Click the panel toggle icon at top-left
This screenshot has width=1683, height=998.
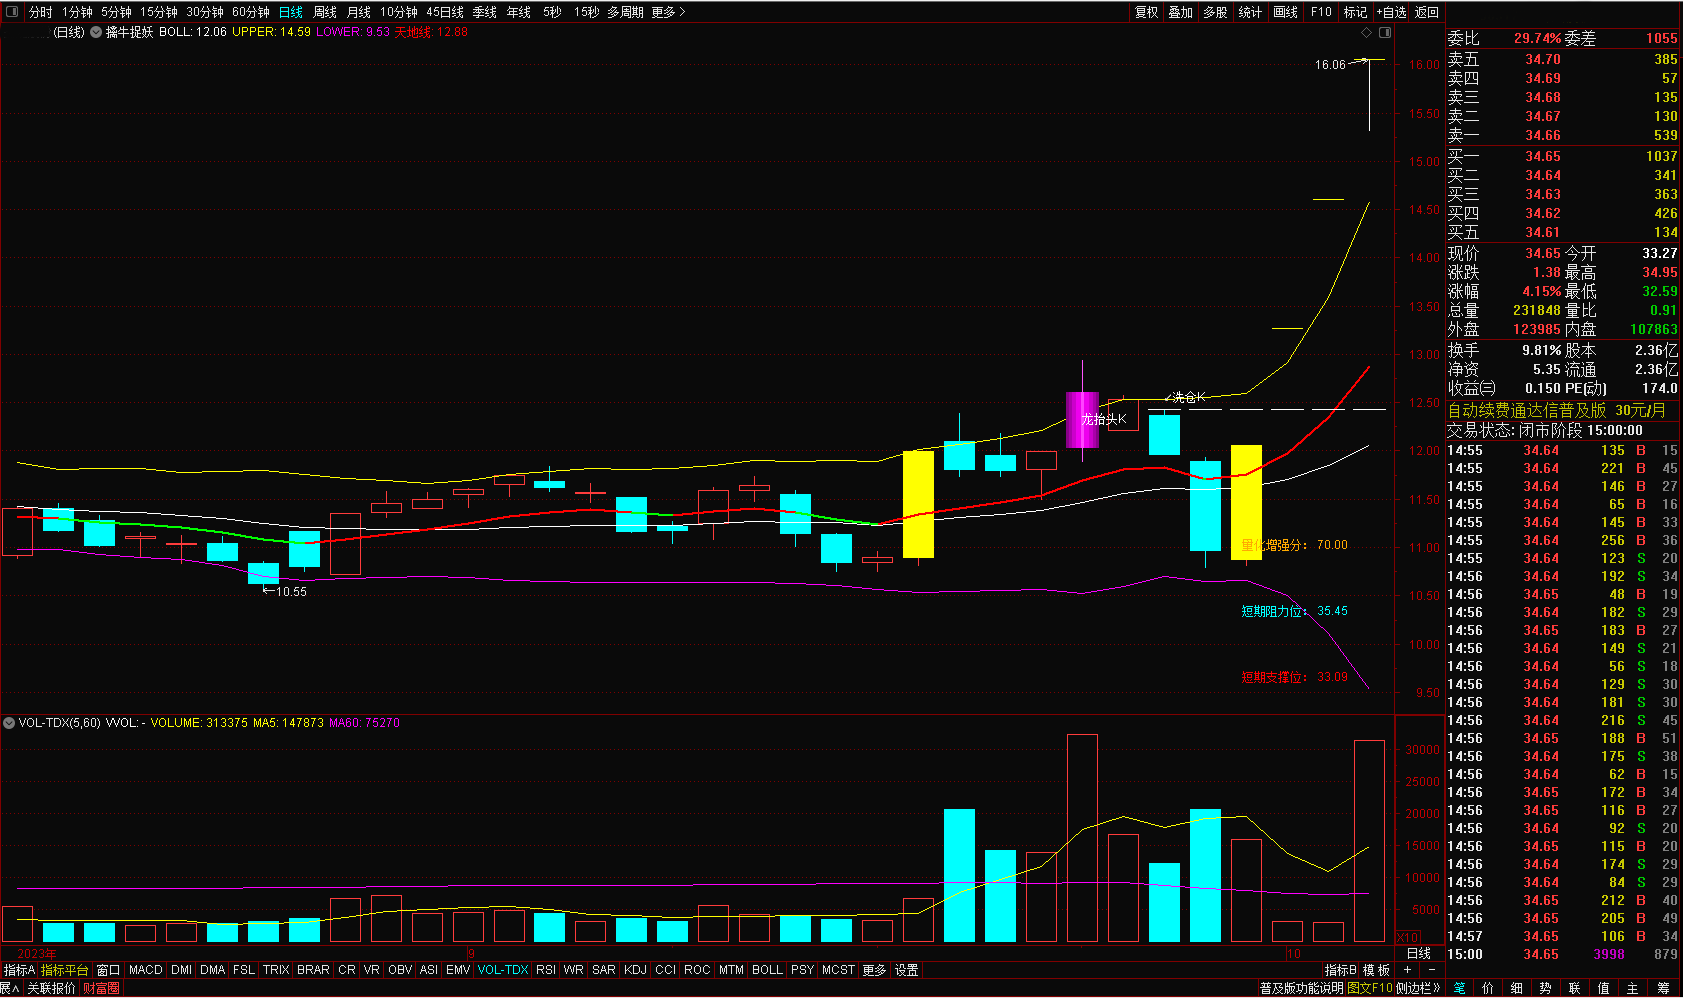(x=12, y=12)
